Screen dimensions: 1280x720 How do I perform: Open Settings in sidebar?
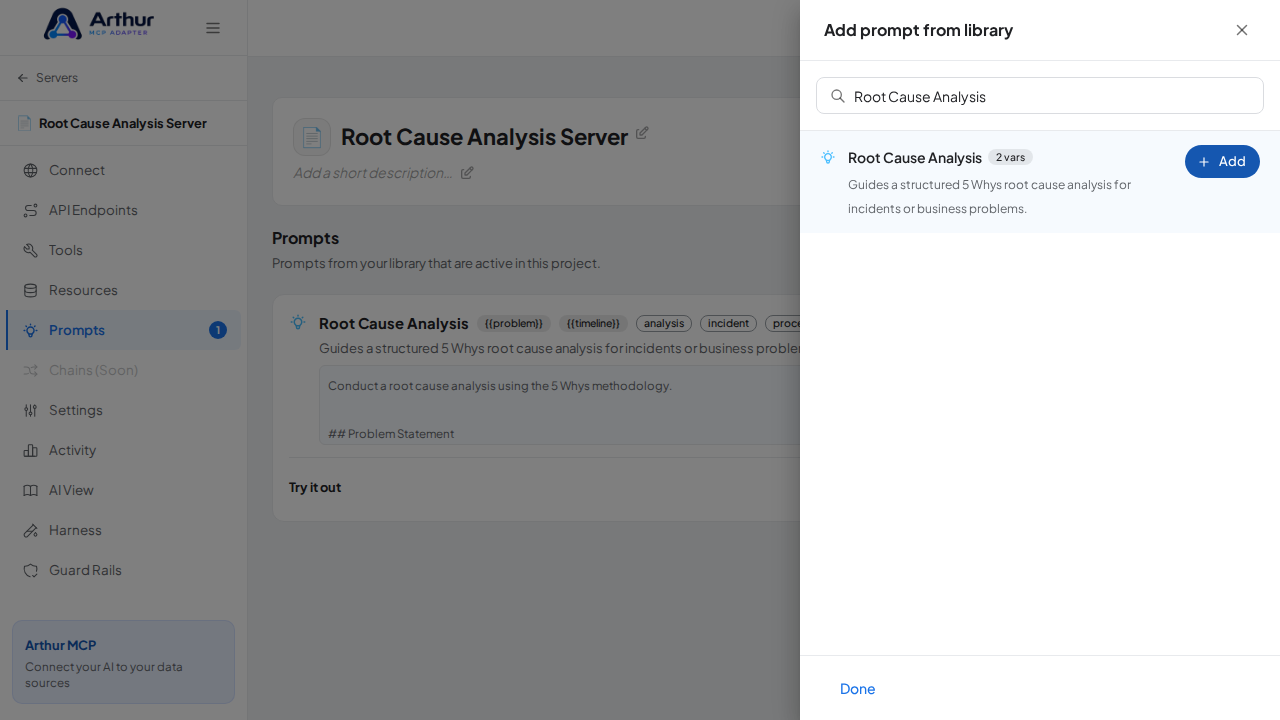click(123, 410)
